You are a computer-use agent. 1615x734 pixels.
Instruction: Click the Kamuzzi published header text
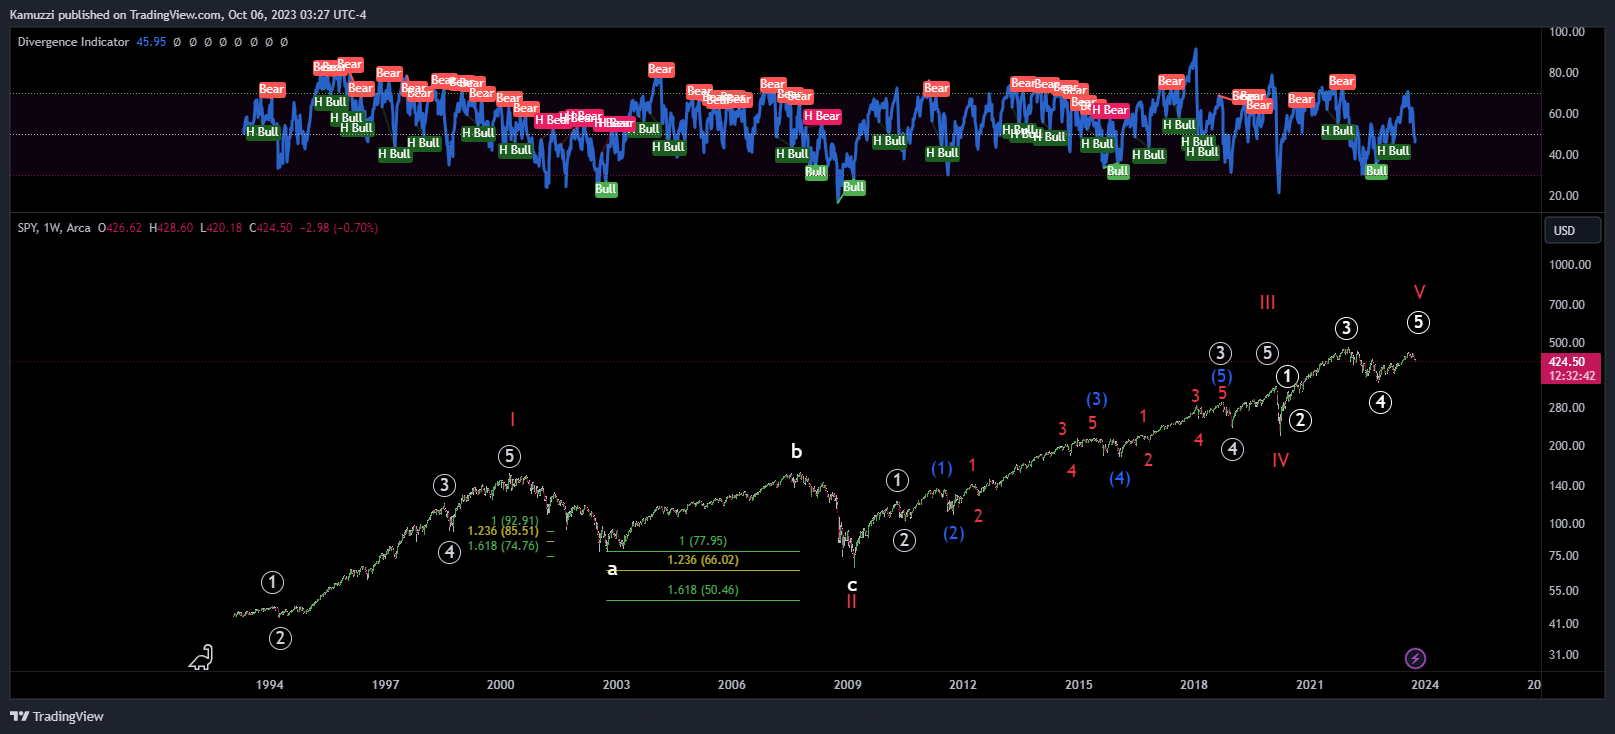point(188,15)
